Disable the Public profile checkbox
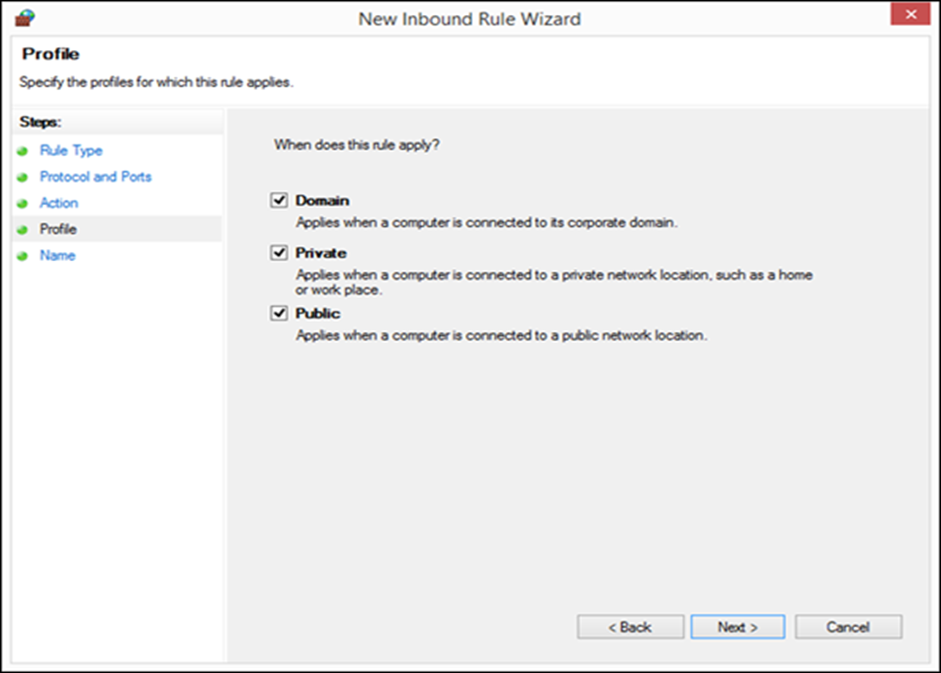The image size is (941, 673). 279,313
